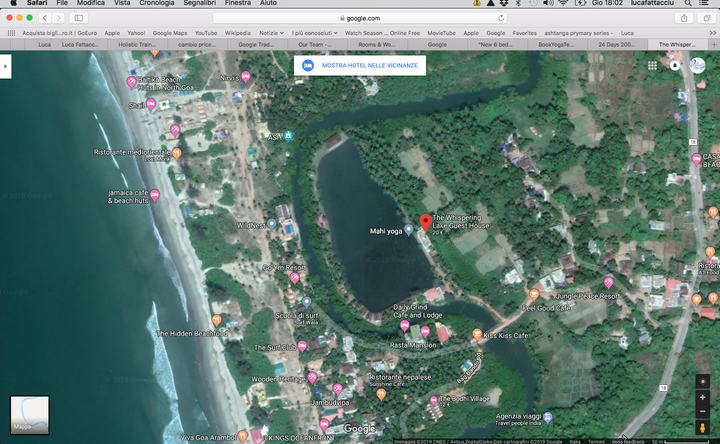Switch to the Holistic Train... tab
Screen dimensions: 720x444
[x=137, y=45]
